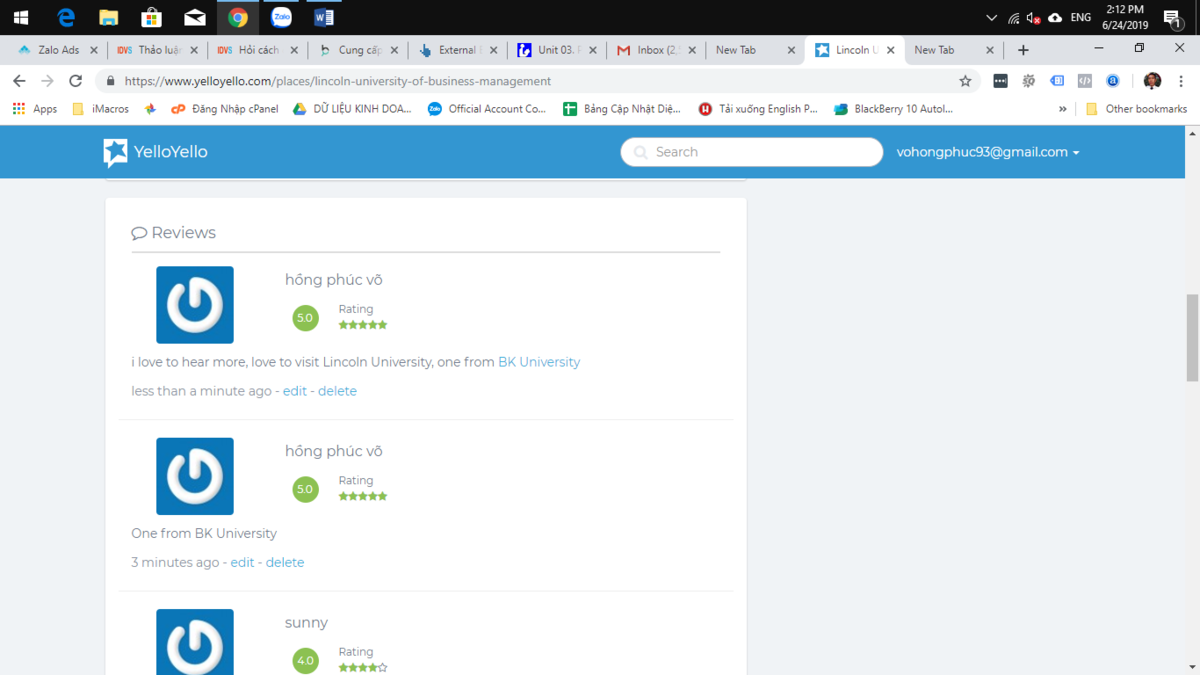Viewport: 1200px width, 675px height.
Task: Close the Lincoln University tab
Action: coord(891,50)
